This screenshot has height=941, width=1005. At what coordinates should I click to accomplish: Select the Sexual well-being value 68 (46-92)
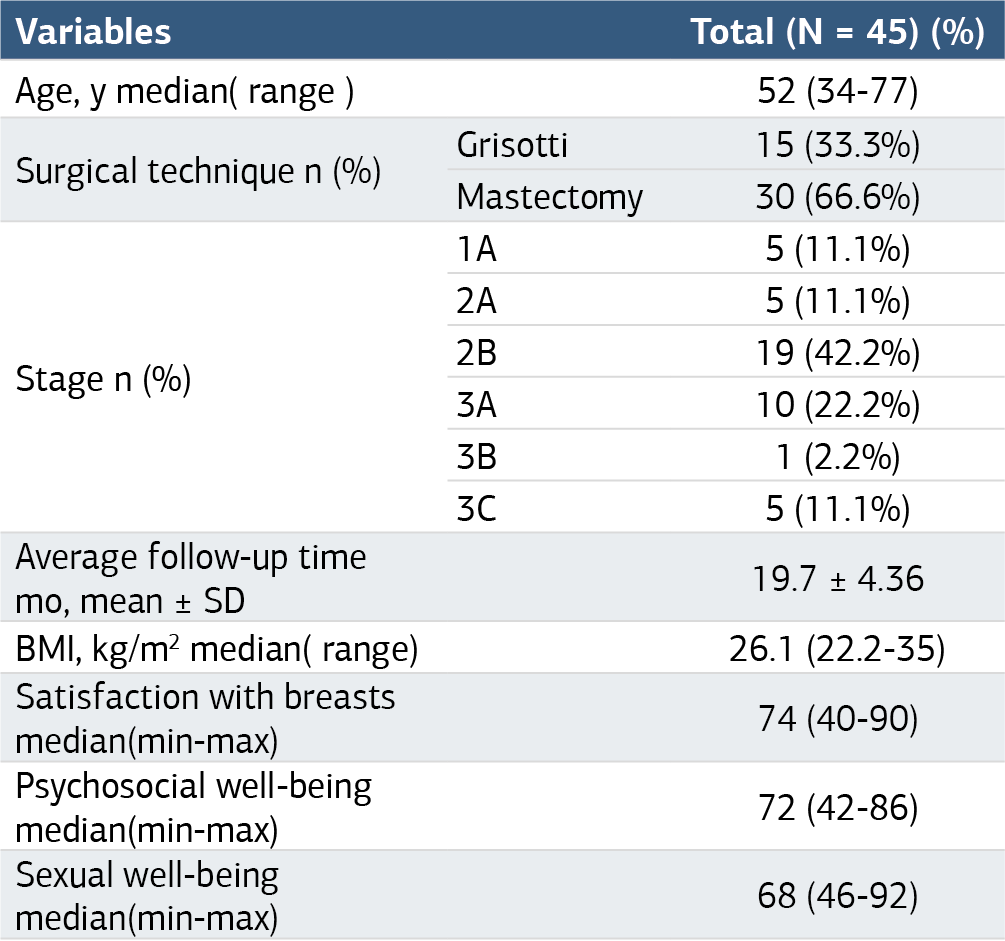(838, 896)
